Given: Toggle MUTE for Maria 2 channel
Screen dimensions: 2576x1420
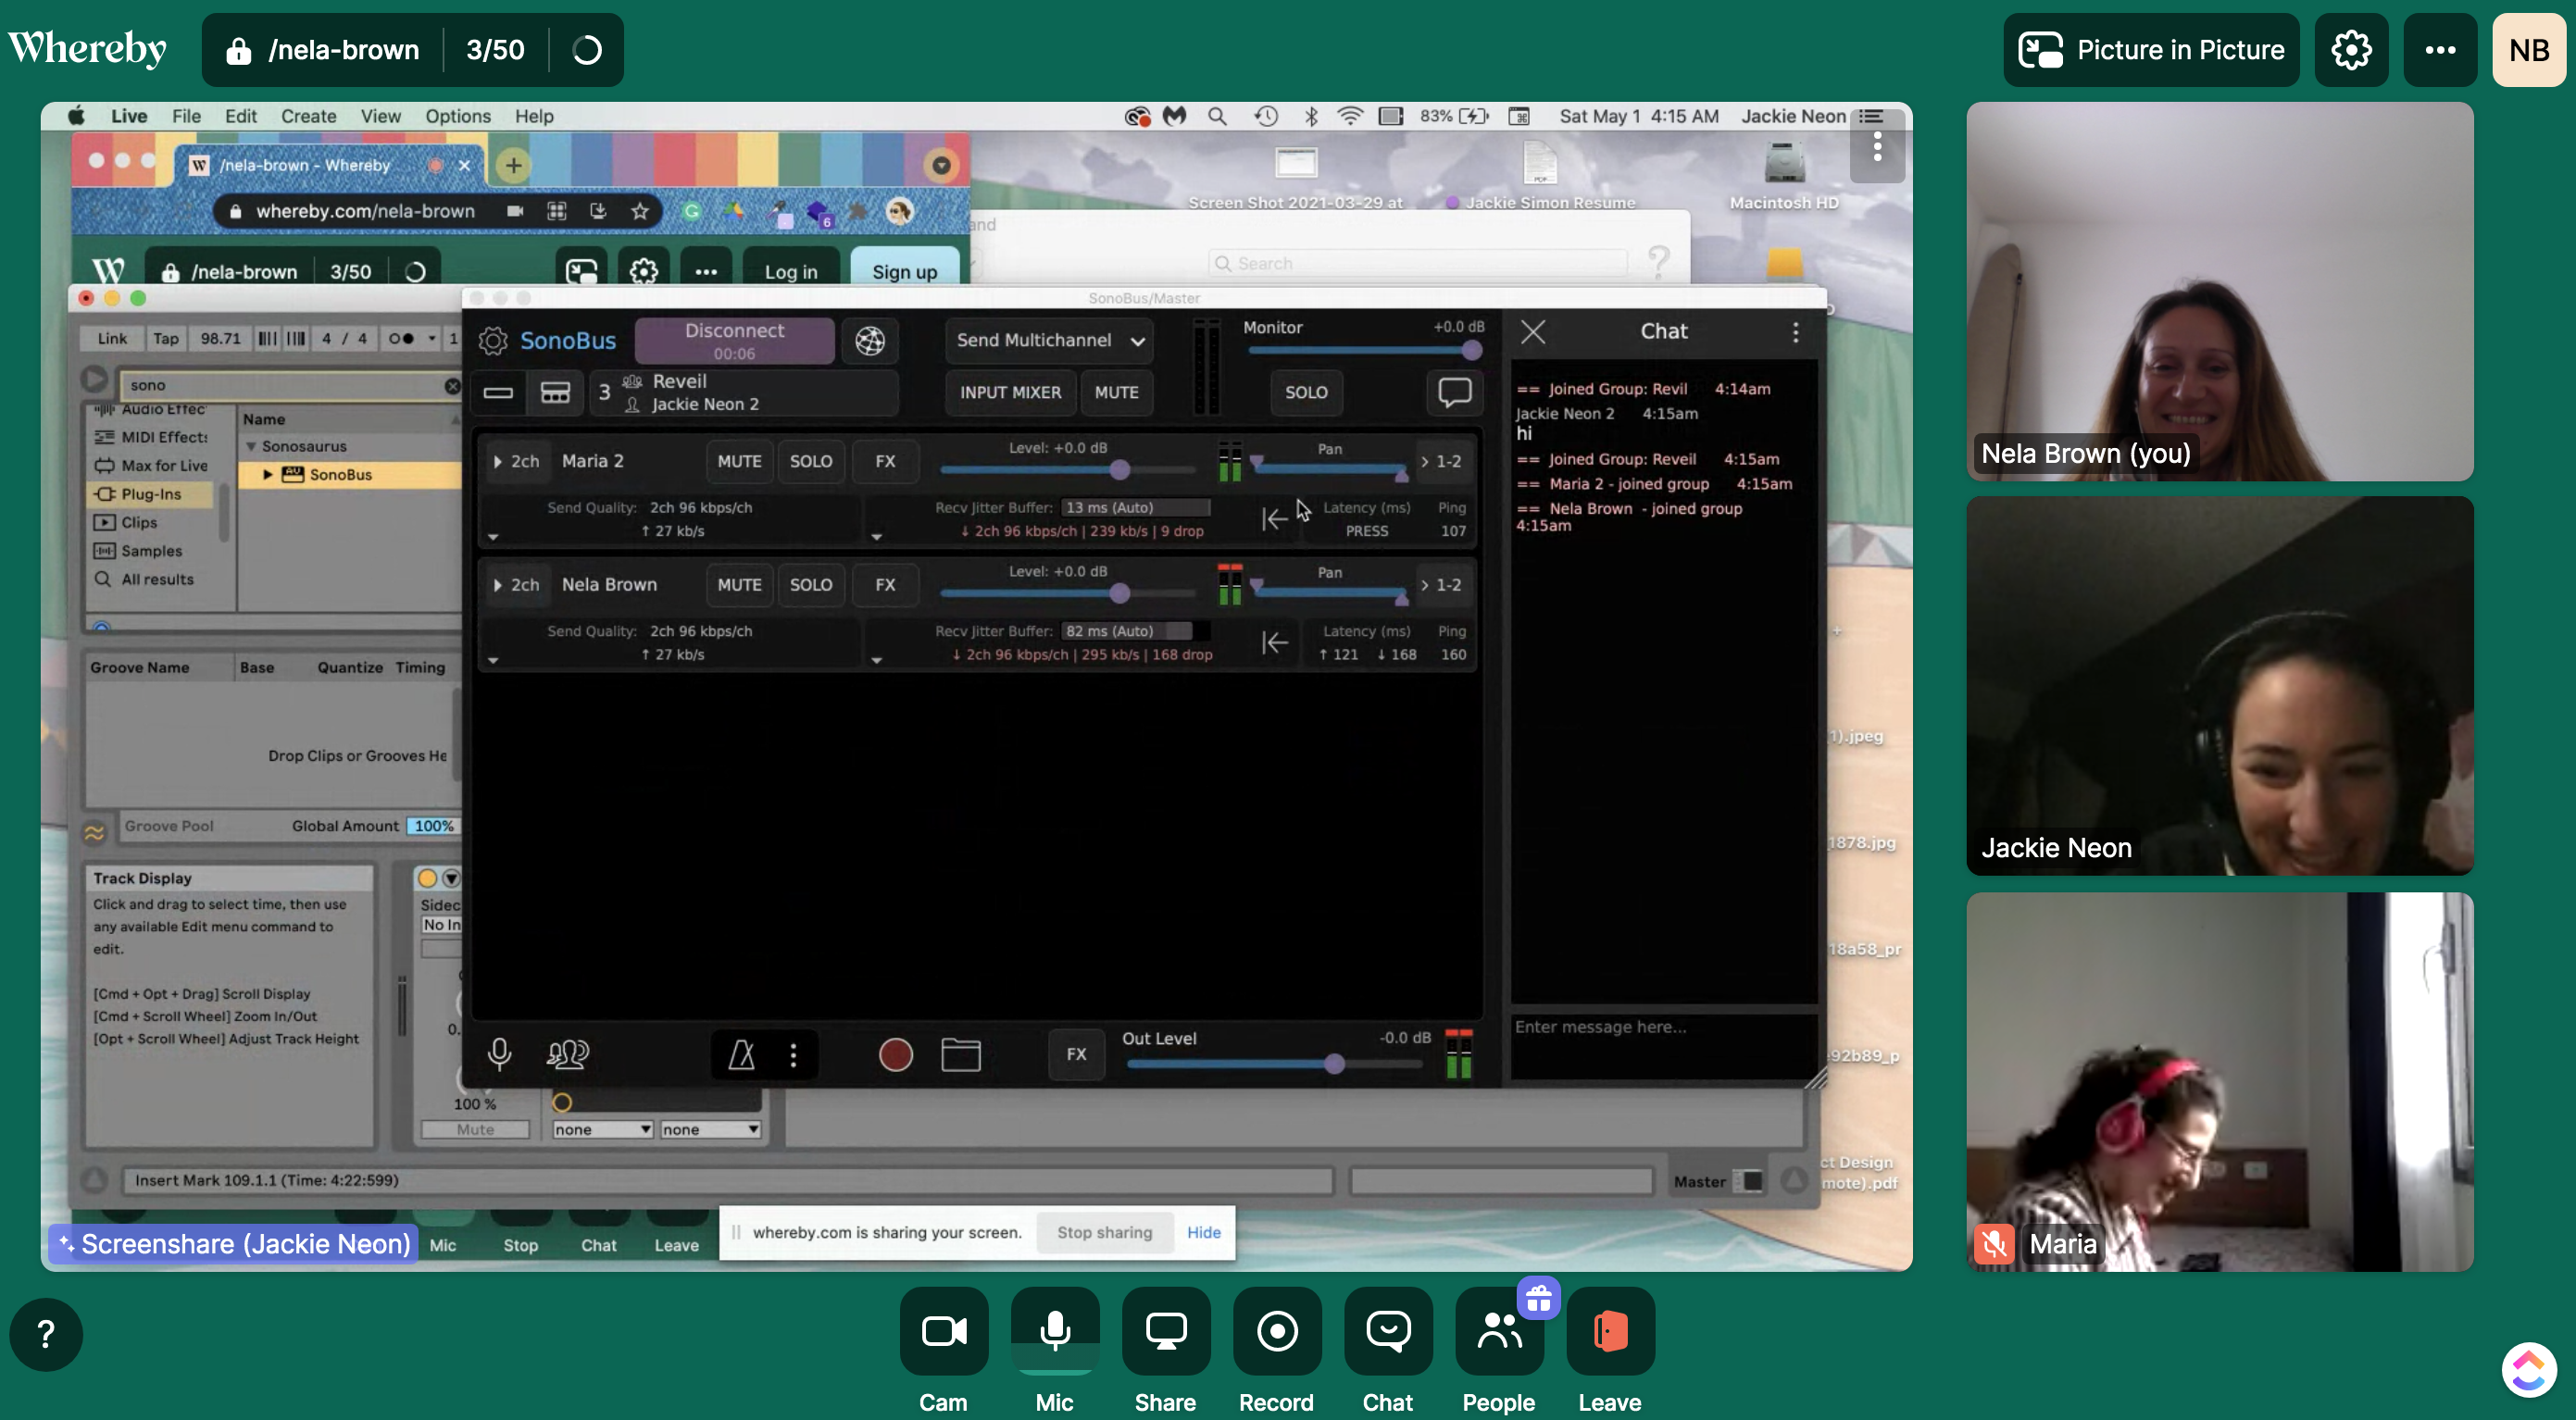Looking at the screenshot, I should pos(739,461).
